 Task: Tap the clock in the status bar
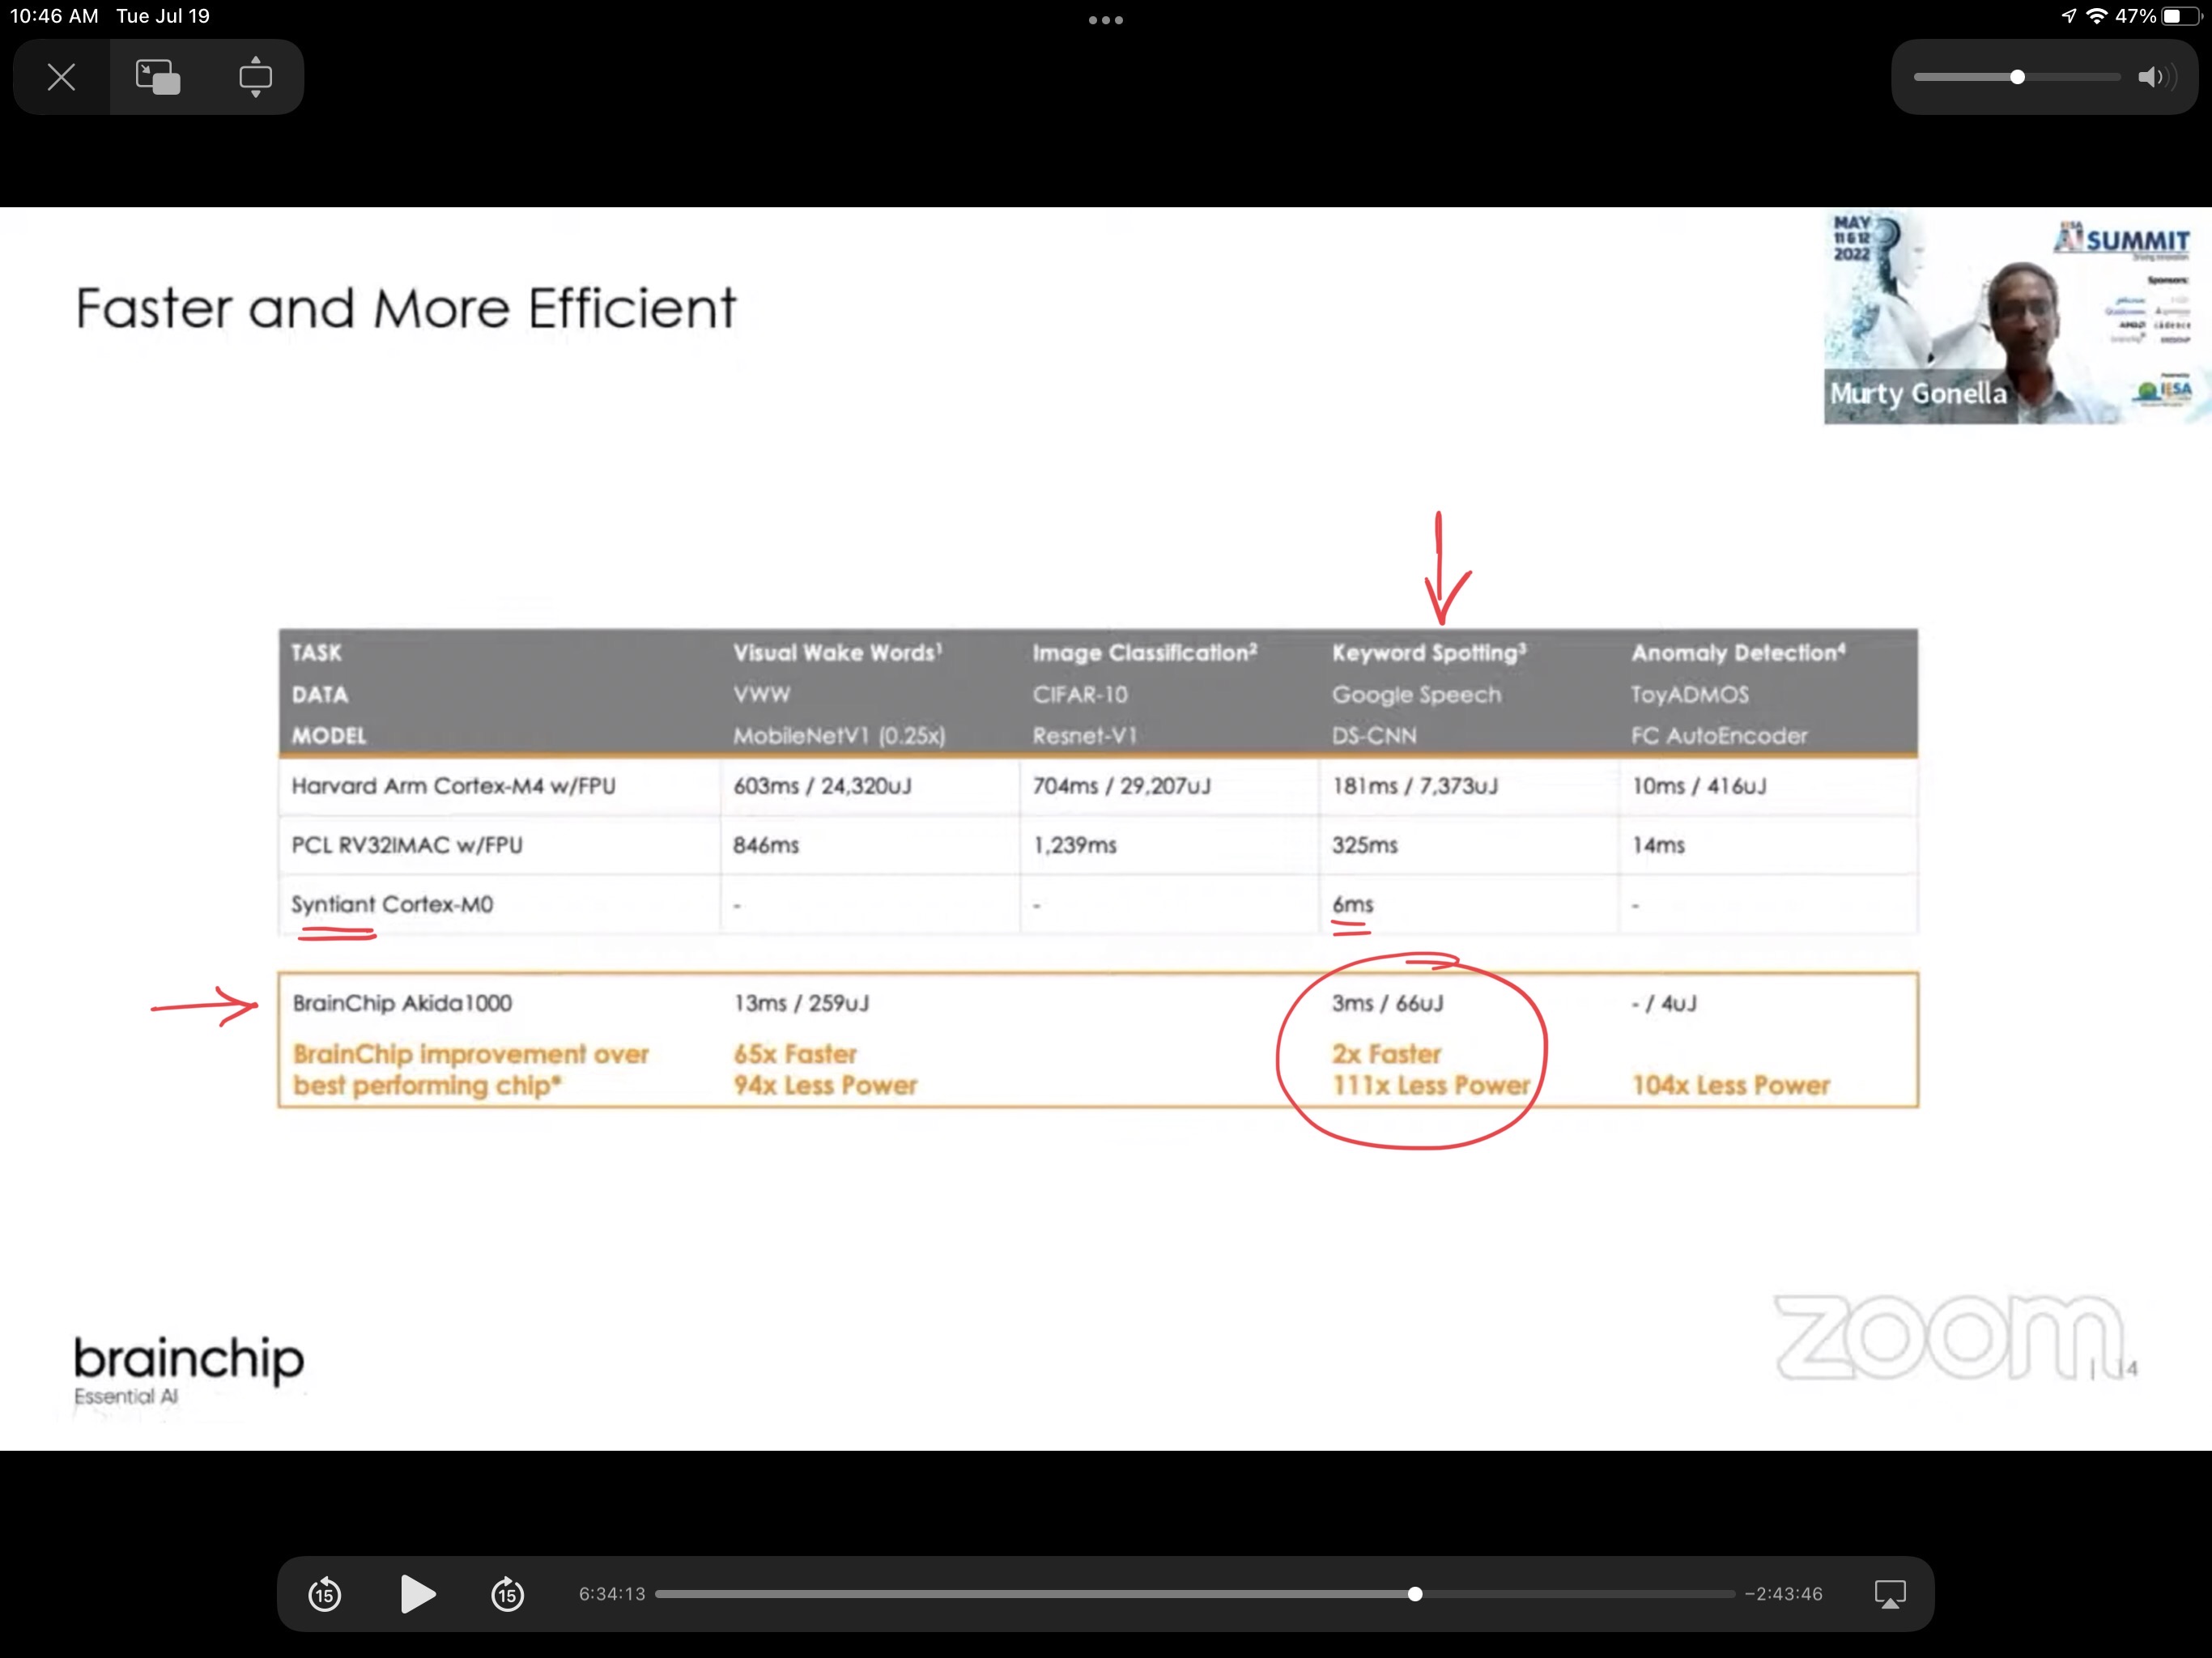pyautogui.click(x=55, y=16)
